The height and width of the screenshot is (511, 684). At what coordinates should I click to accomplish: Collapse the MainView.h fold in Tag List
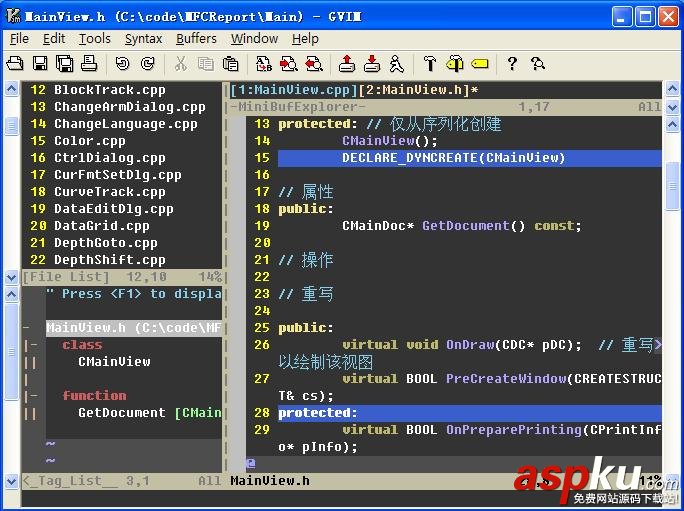click(x=27, y=328)
